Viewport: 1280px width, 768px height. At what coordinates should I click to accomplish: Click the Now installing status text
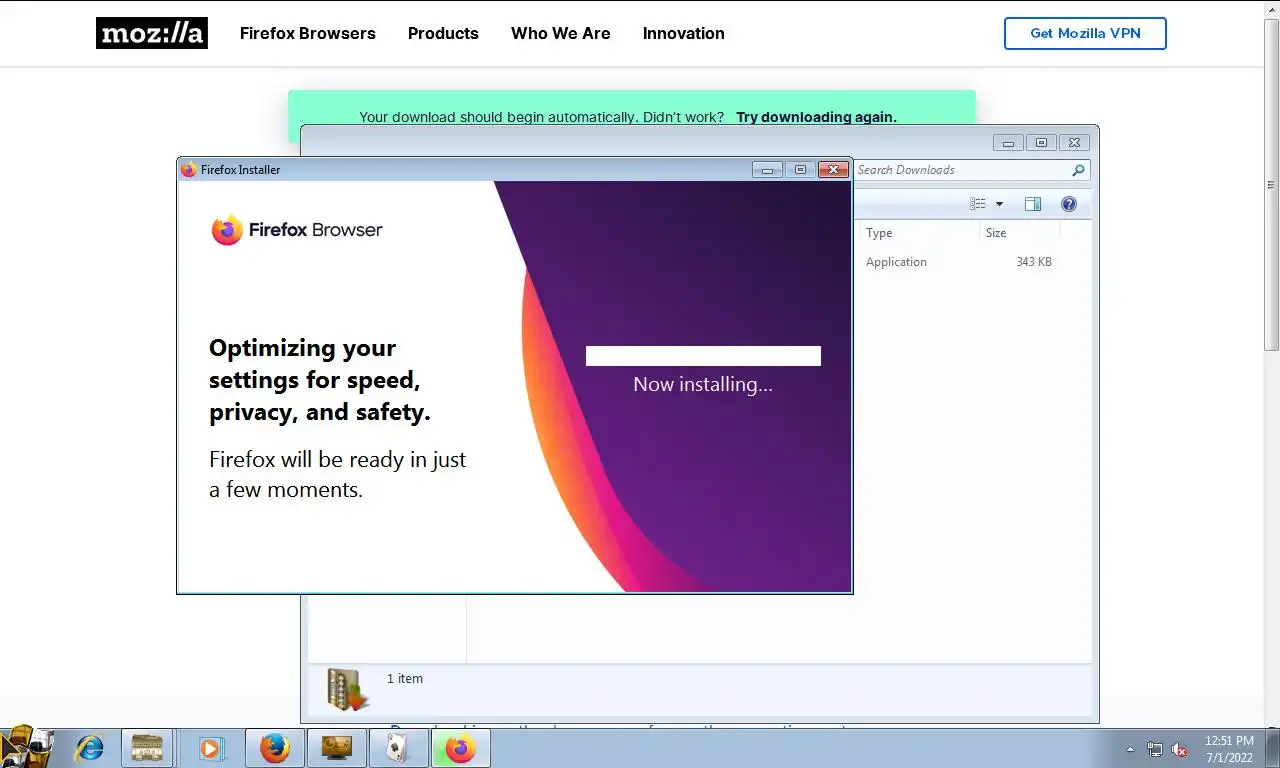pyautogui.click(x=703, y=384)
